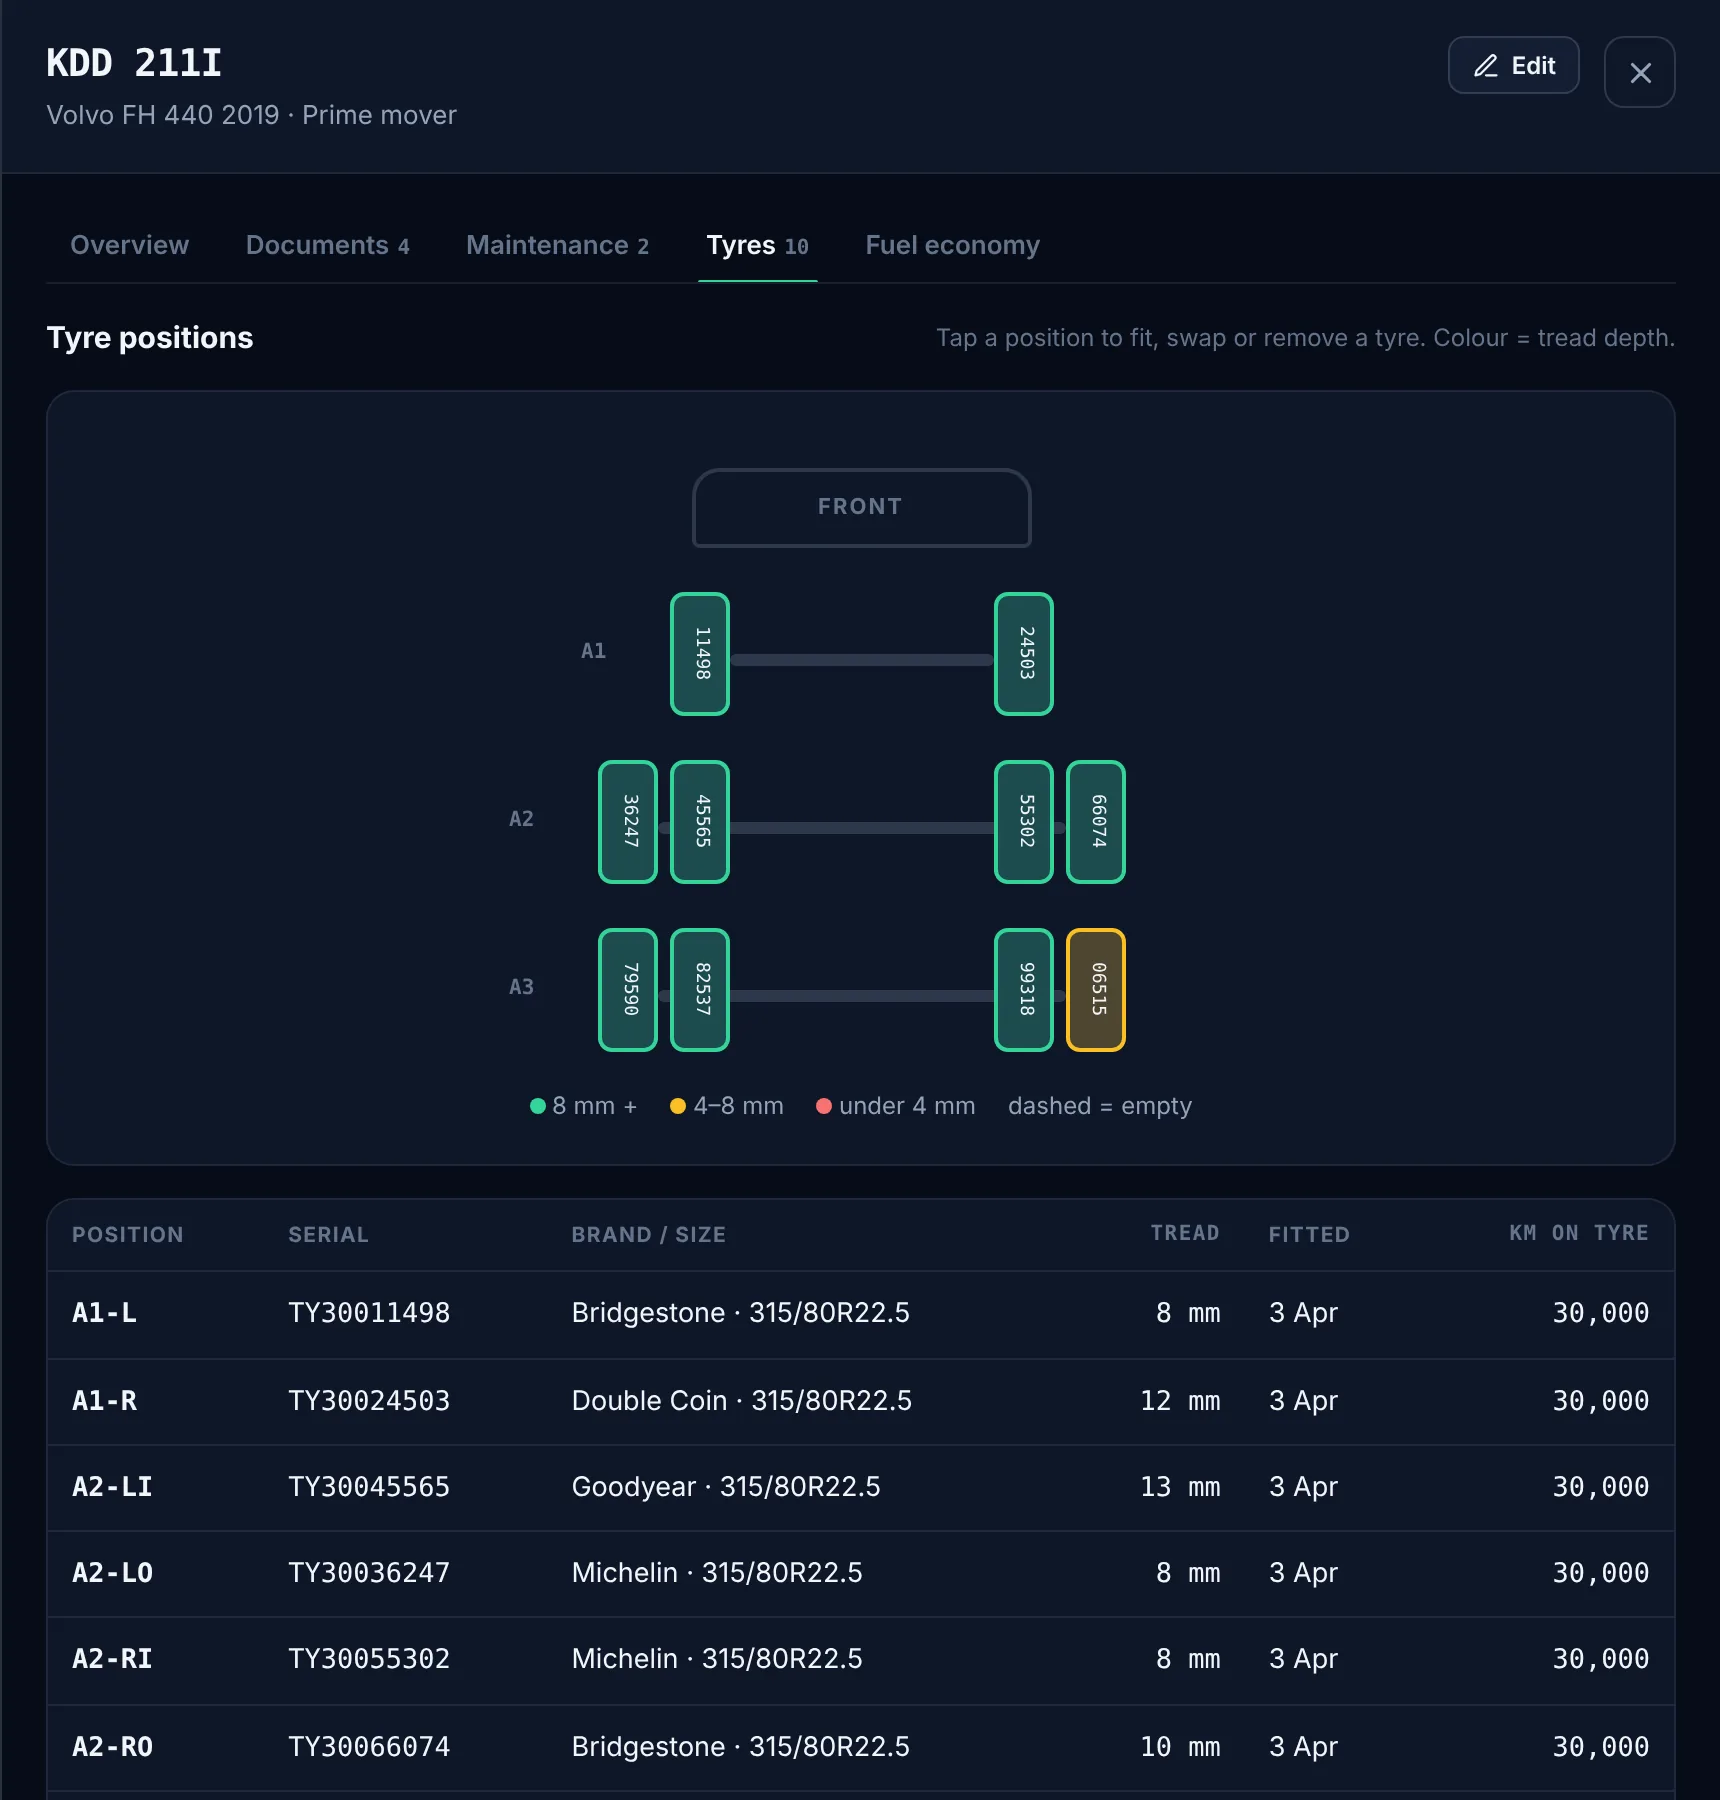The width and height of the screenshot is (1720, 1800).
Task: Select the amber tyre 06515
Action: tap(1096, 990)
